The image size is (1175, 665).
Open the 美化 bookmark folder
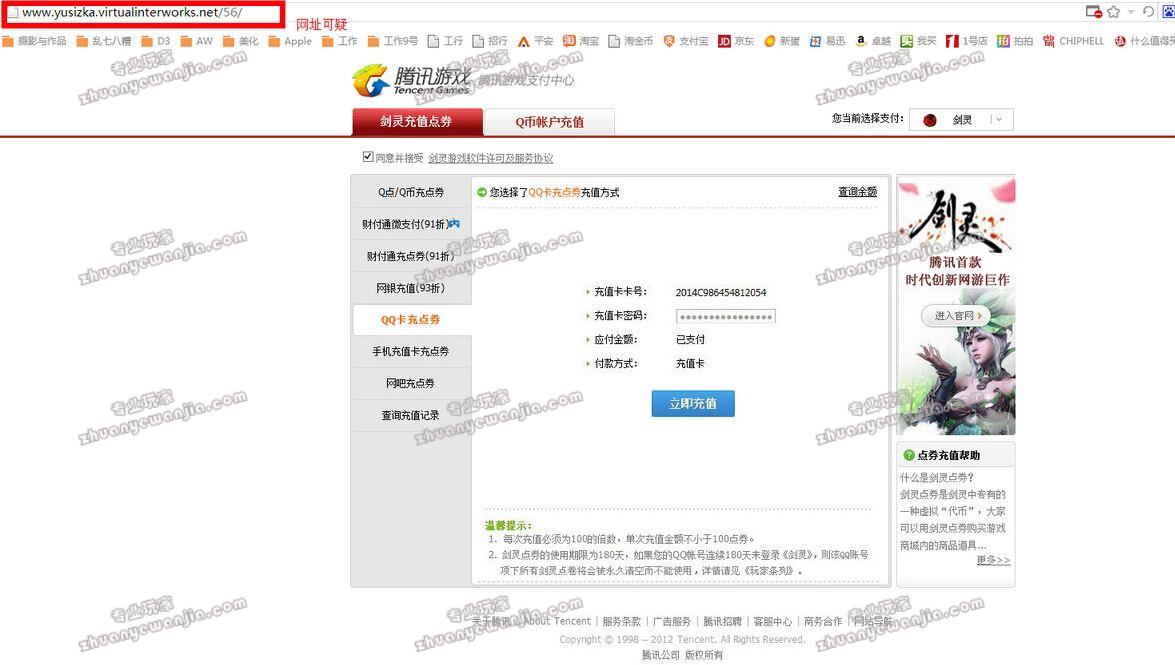click(x=241, y=41)
